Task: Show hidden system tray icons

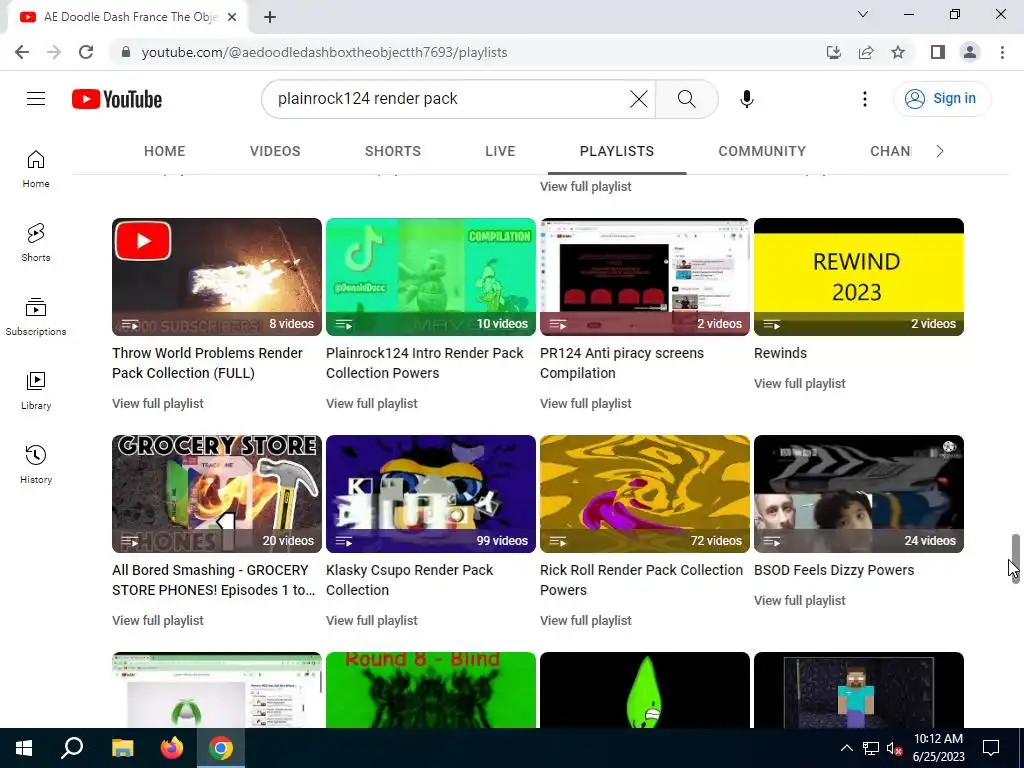Action: [x=846, y=748]
